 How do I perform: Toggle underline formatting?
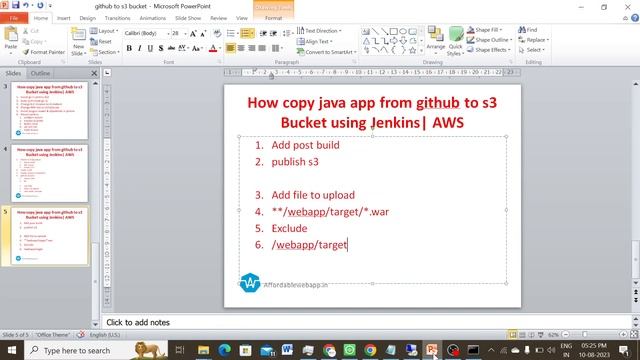click(150, 48)
